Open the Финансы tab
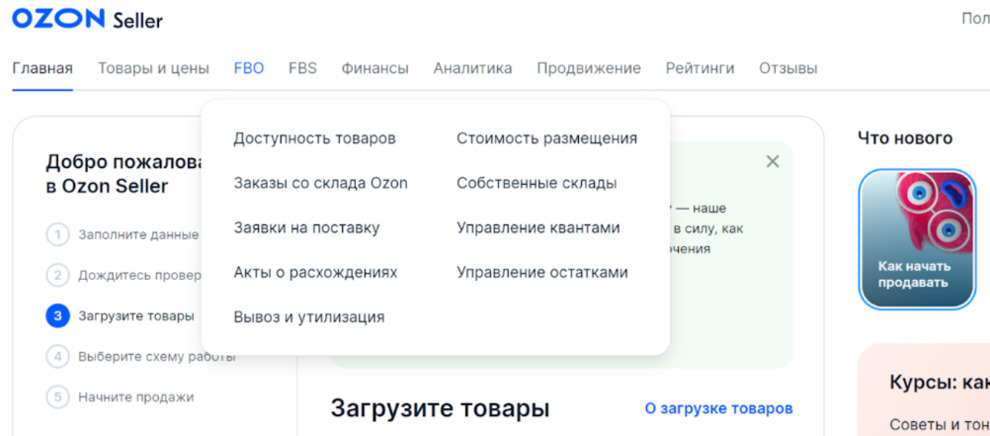This screenshot has height=436, width=990. pyautogui.click(x=375, y=68)
